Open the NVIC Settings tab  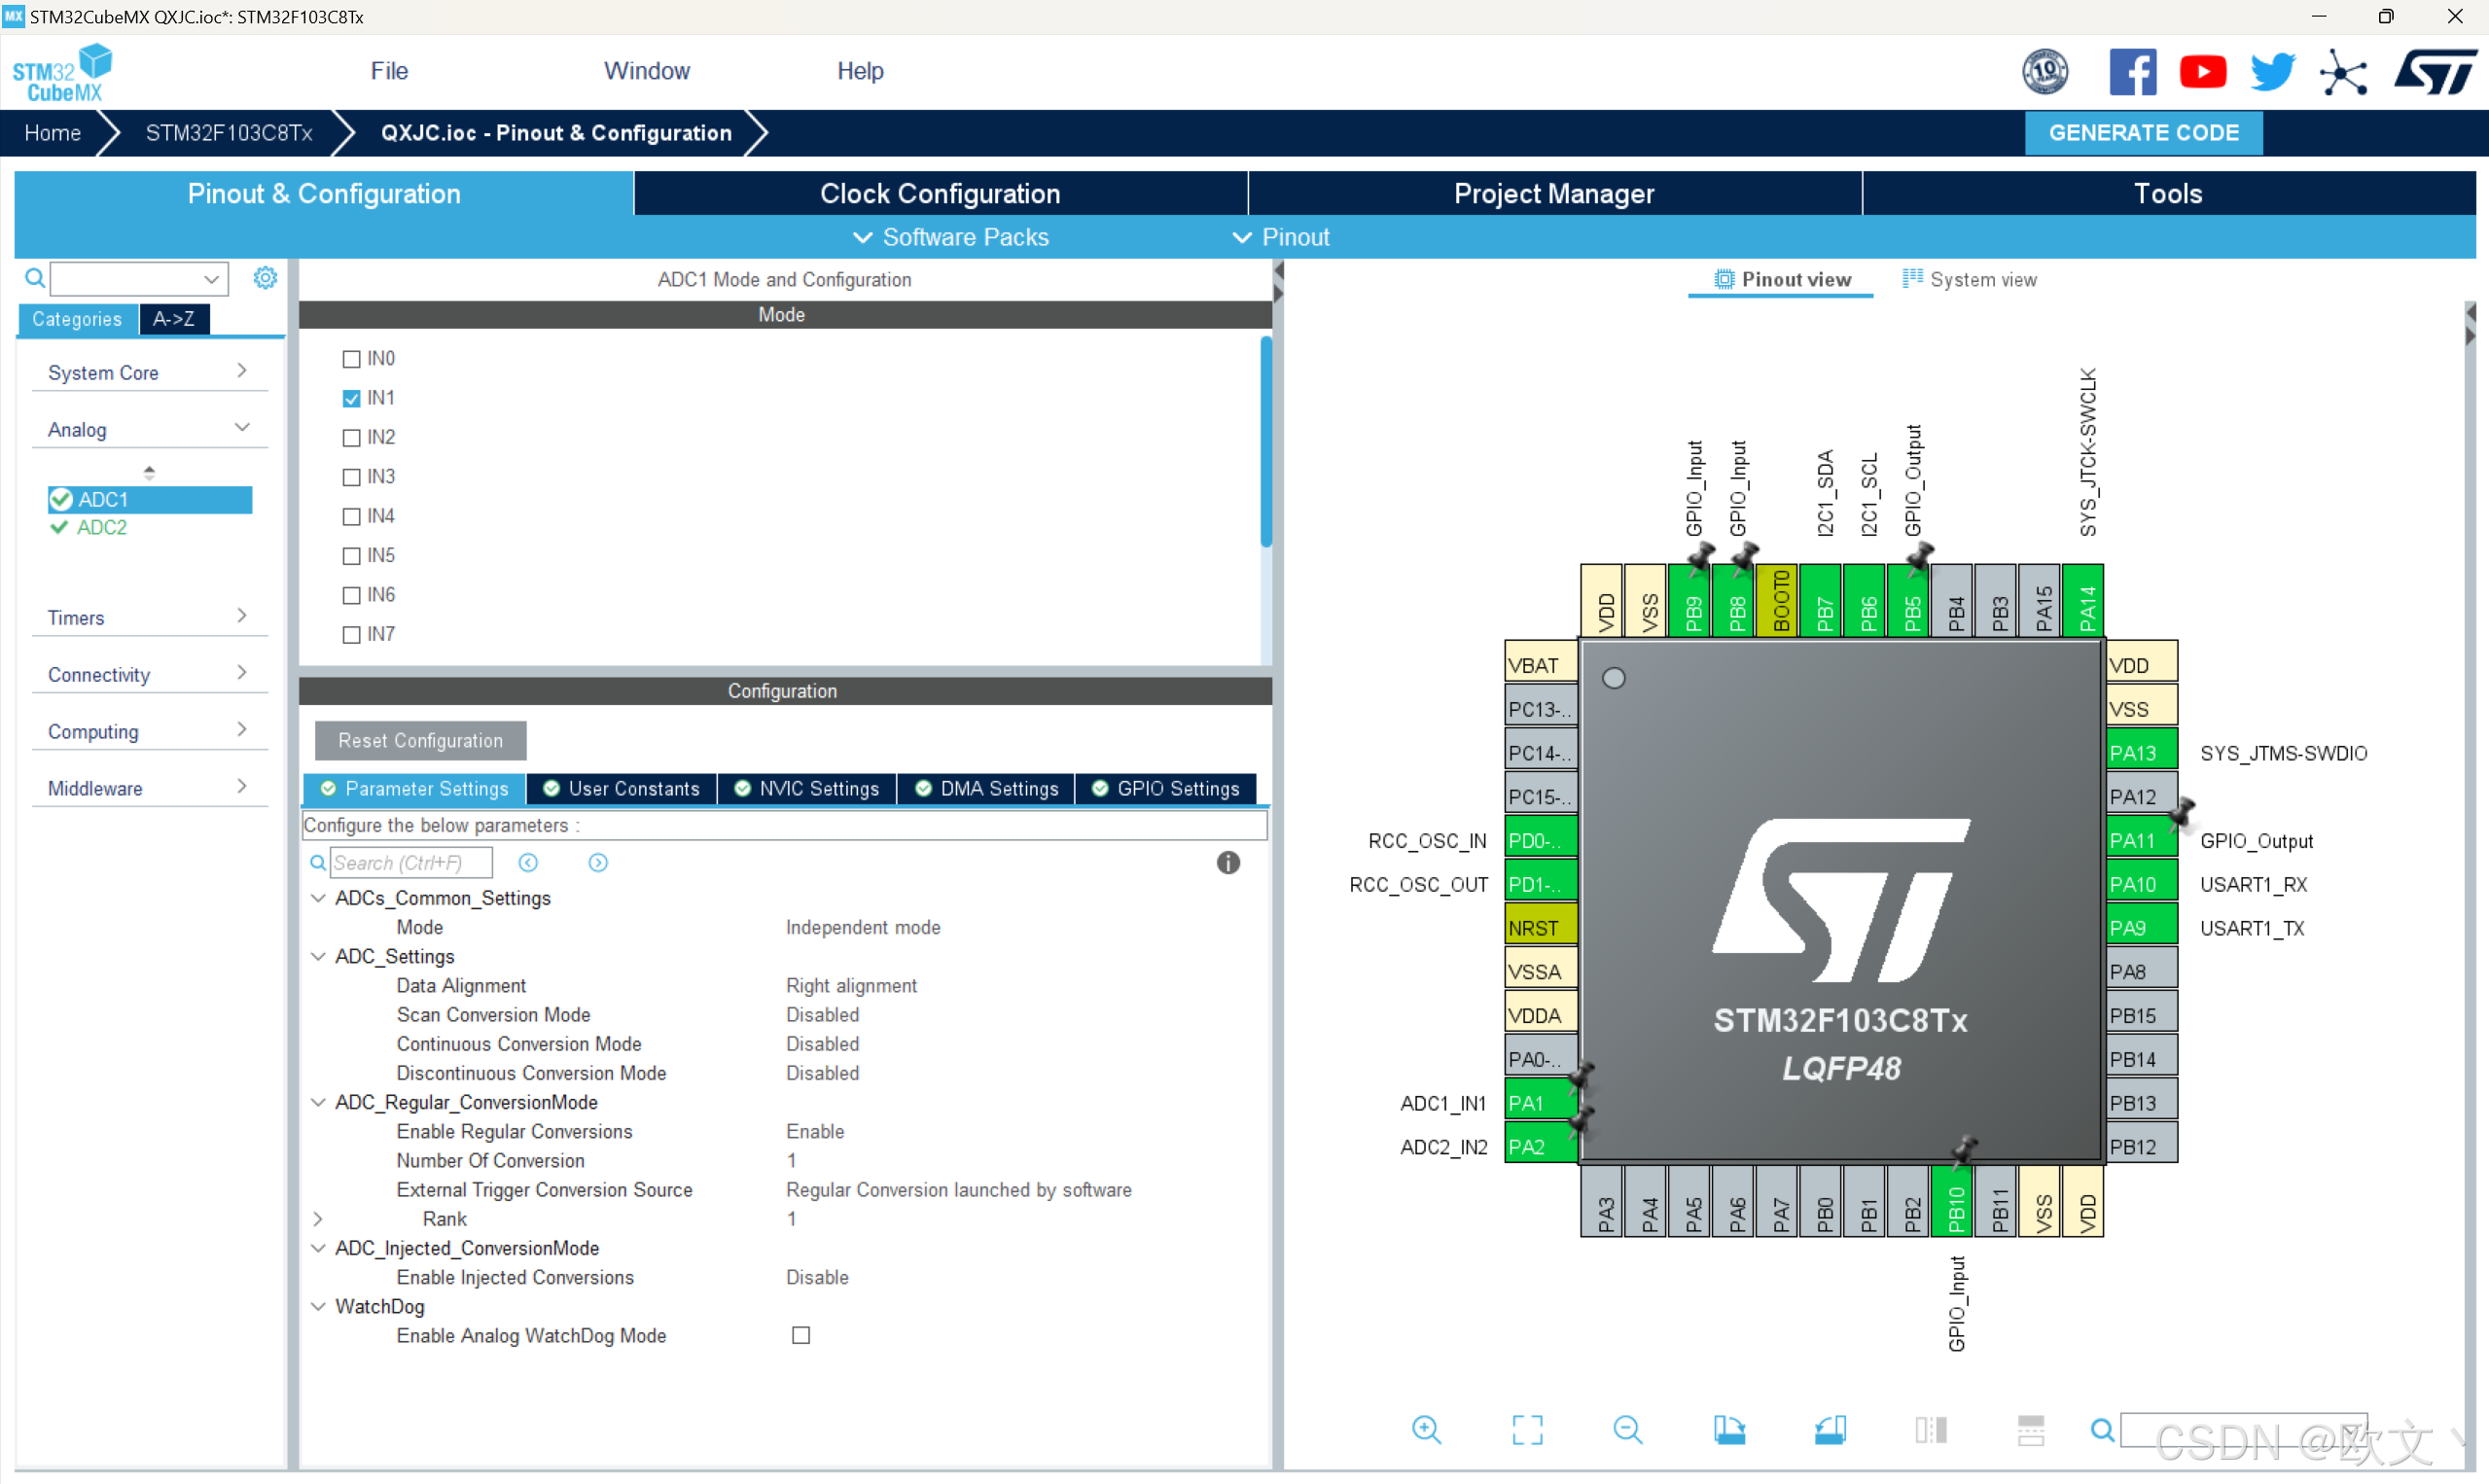pos(806,788)
